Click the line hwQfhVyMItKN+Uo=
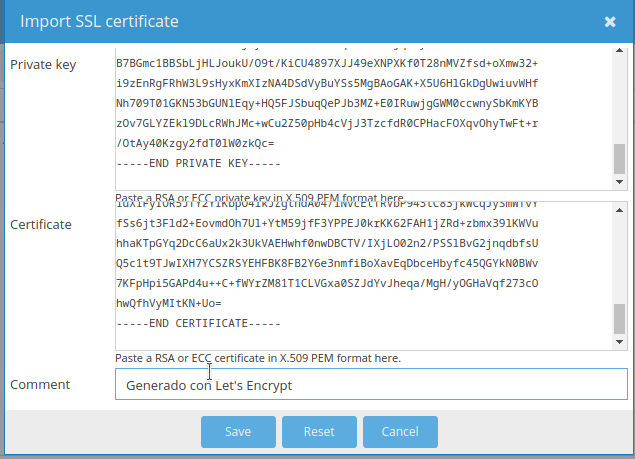Image resolution: width=635 pixels, height=459 pixels. click(x=169, y=303)
